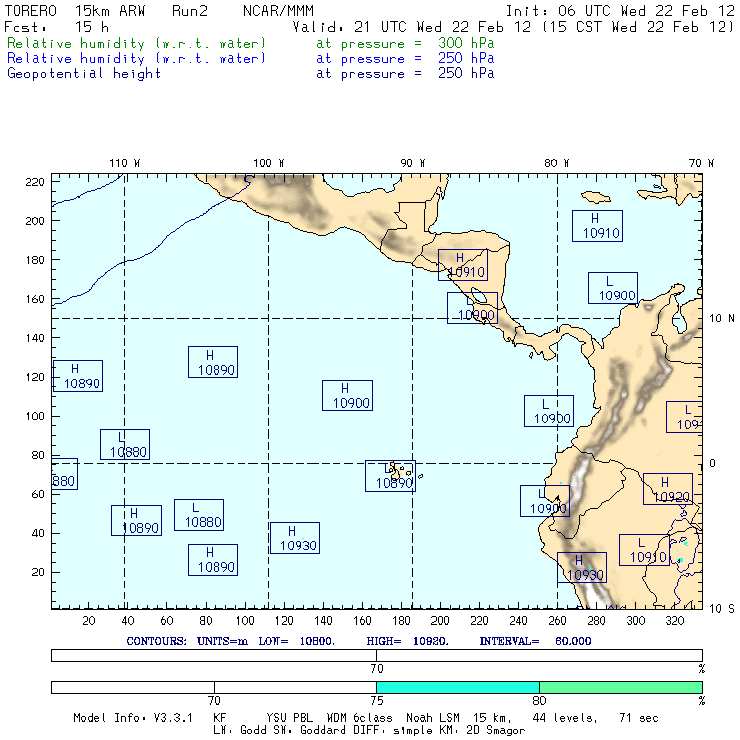Click the 'Run2' header label
The image size is (740, 740).
(190, 11)
